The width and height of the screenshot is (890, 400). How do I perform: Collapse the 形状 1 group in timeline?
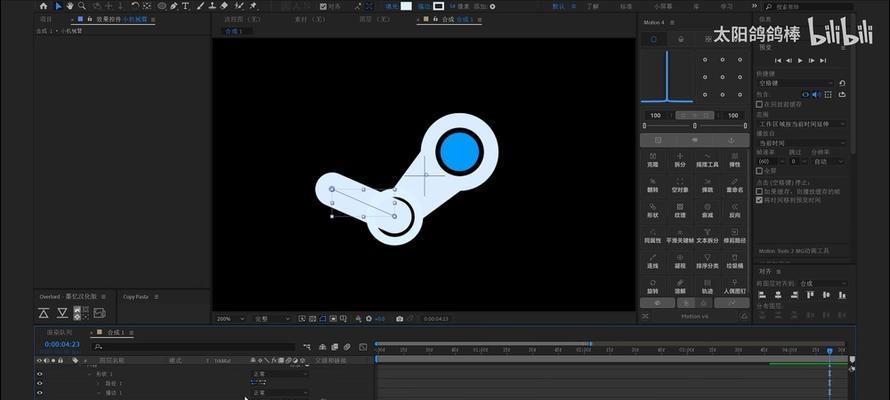[89, 374]
